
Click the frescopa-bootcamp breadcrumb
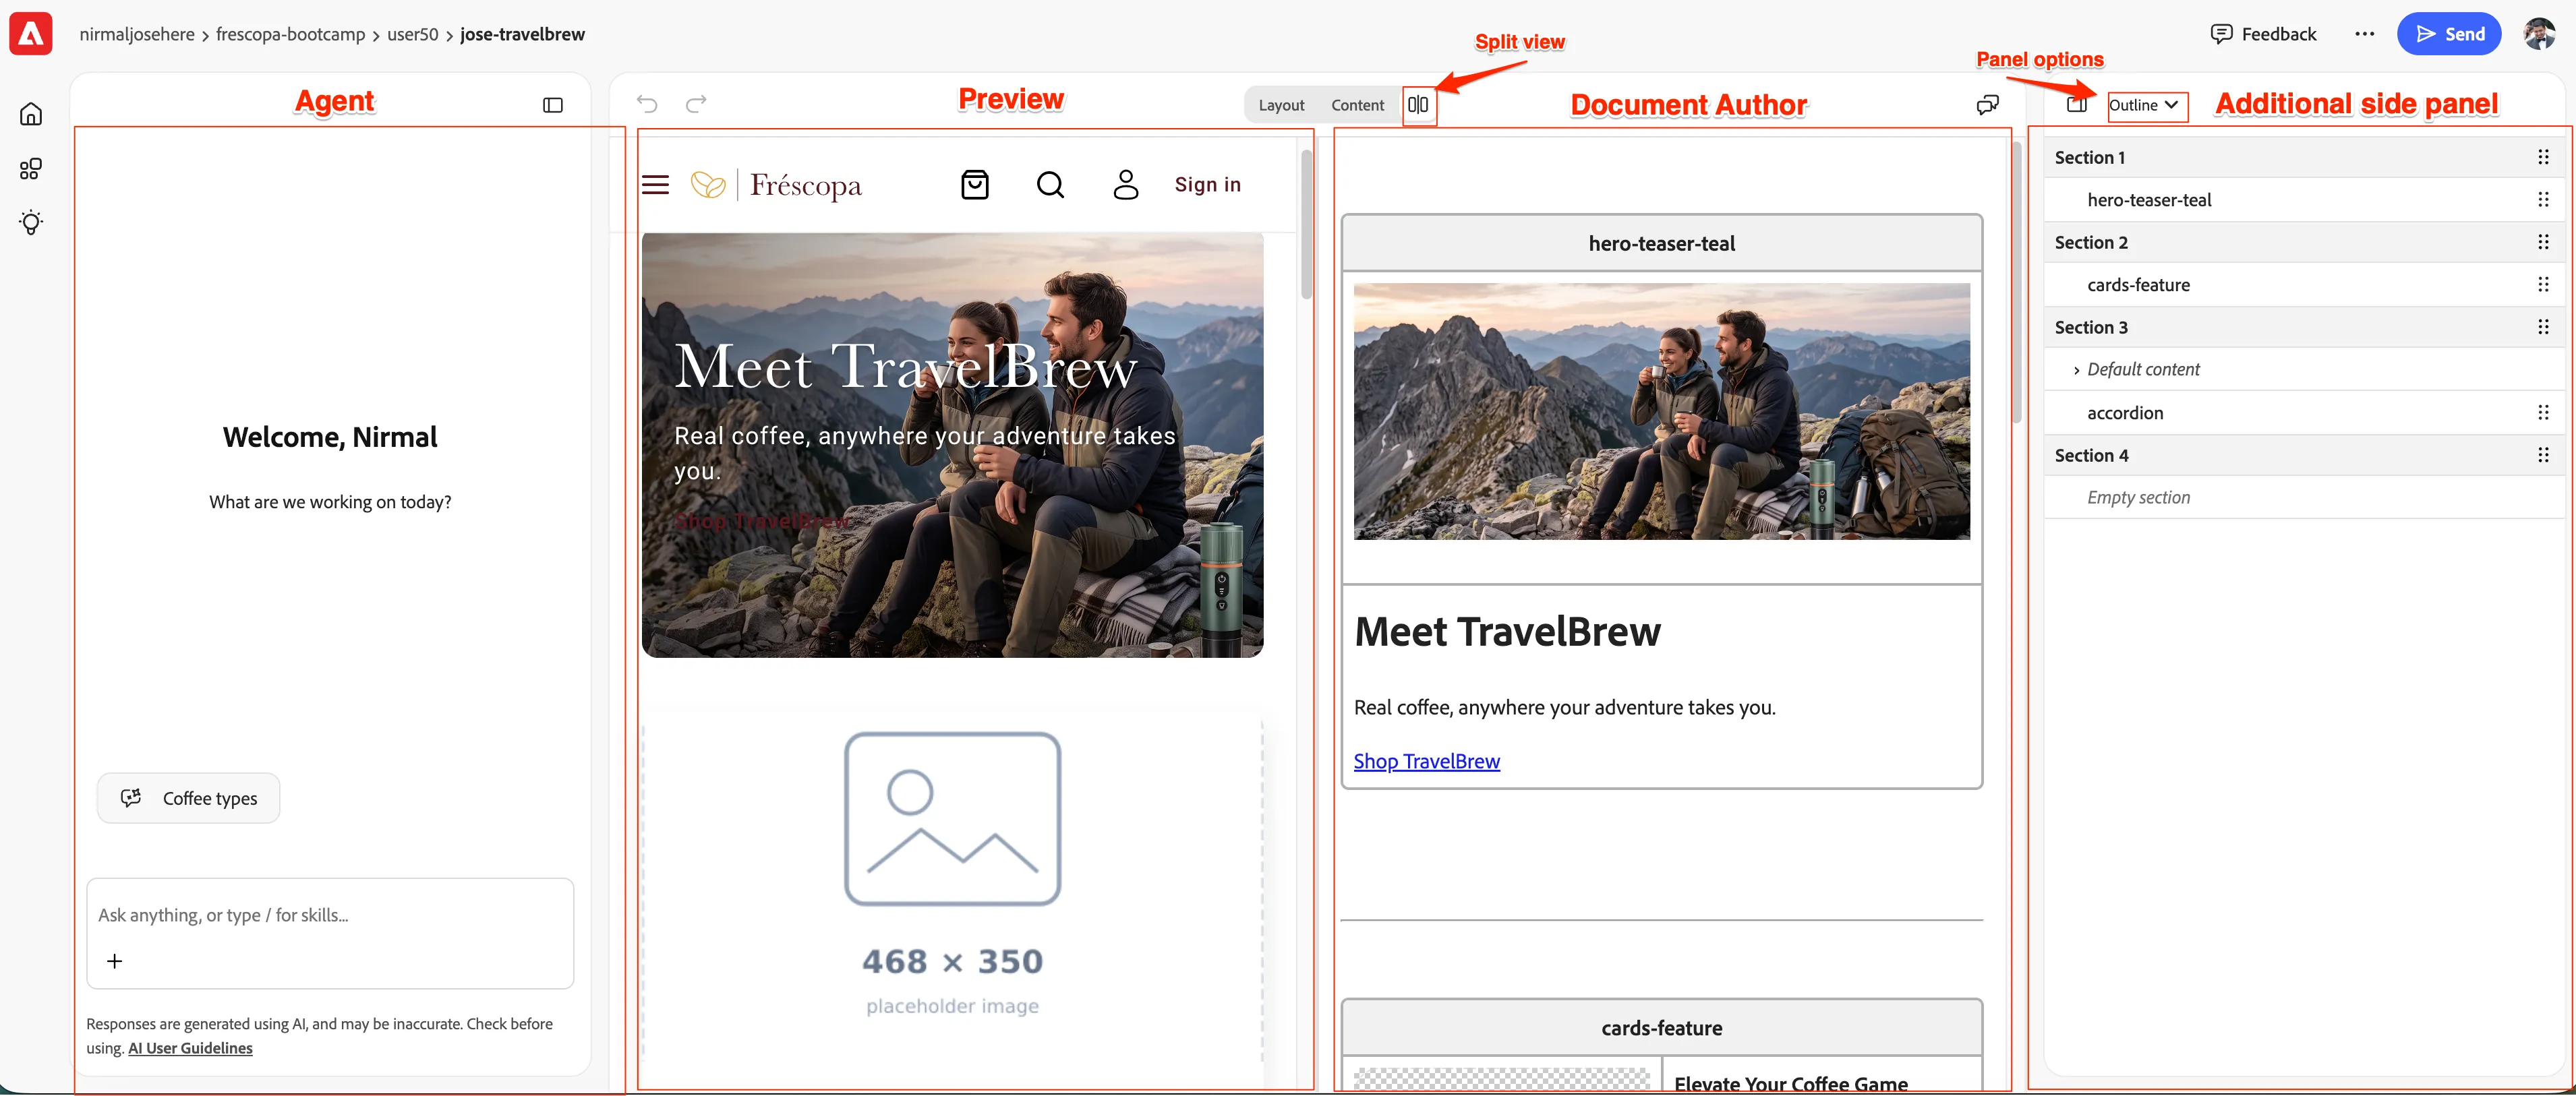pyautogui.click(x=290, y=34)
